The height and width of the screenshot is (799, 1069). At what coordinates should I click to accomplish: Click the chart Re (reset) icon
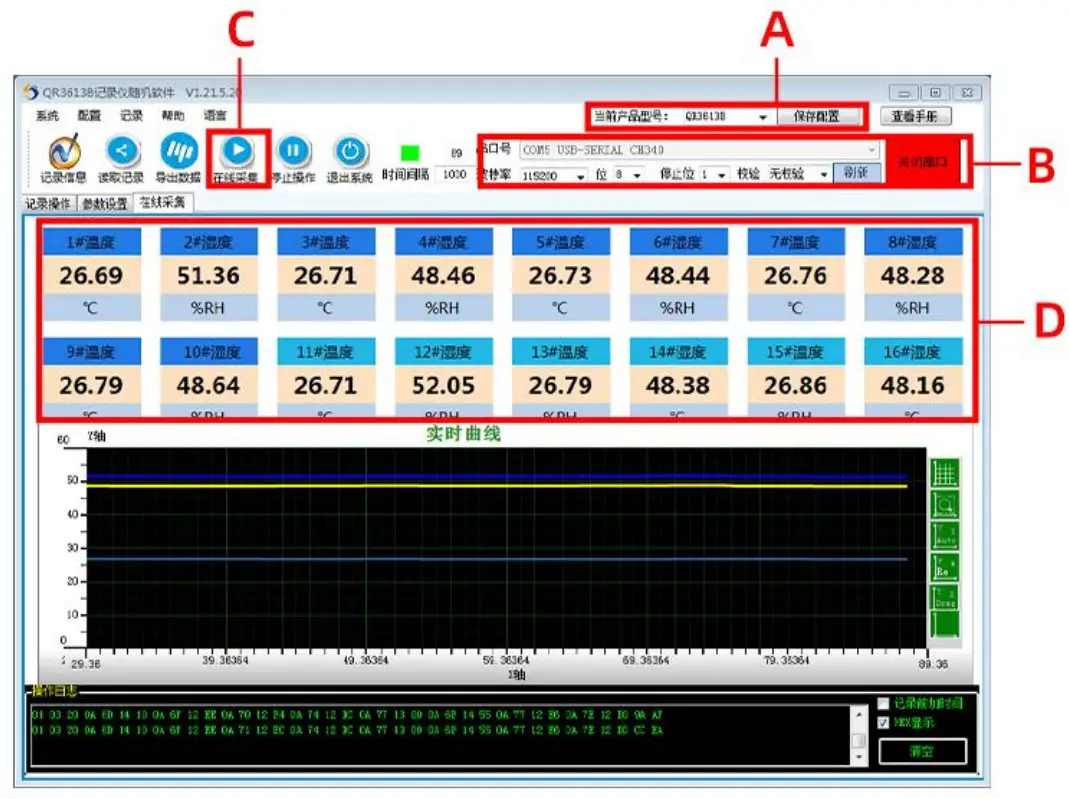point(945,567)
